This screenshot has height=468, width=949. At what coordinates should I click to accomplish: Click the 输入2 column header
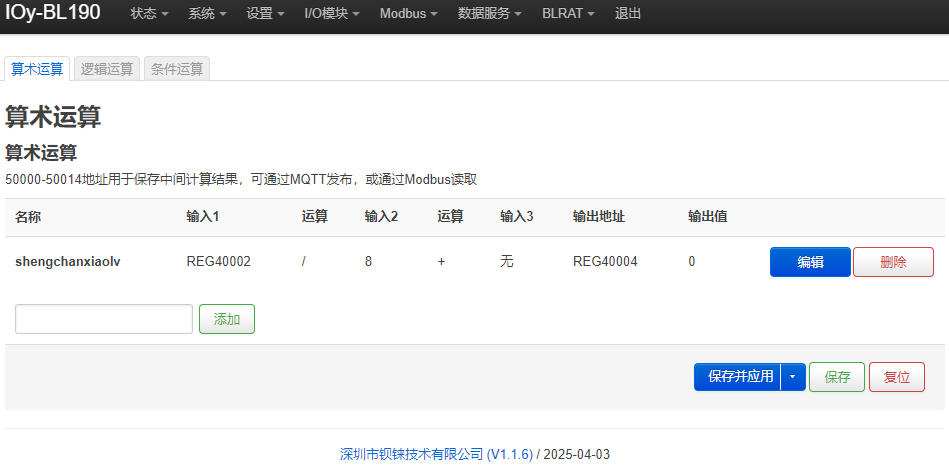(381, 217)
